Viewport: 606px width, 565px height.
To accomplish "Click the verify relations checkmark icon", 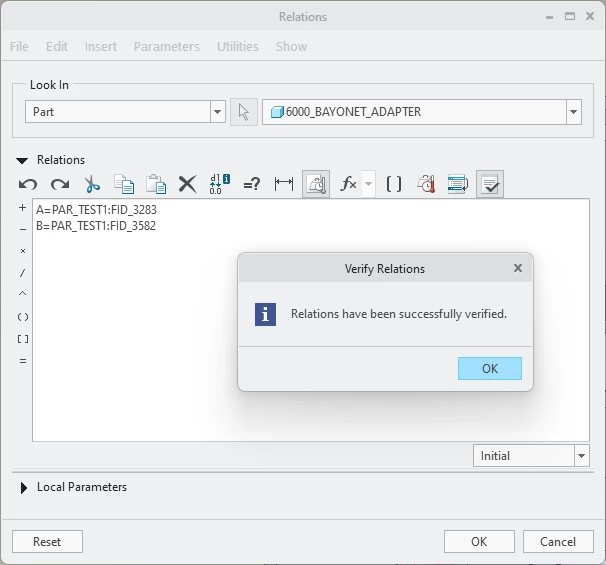I will pos(490,184).
